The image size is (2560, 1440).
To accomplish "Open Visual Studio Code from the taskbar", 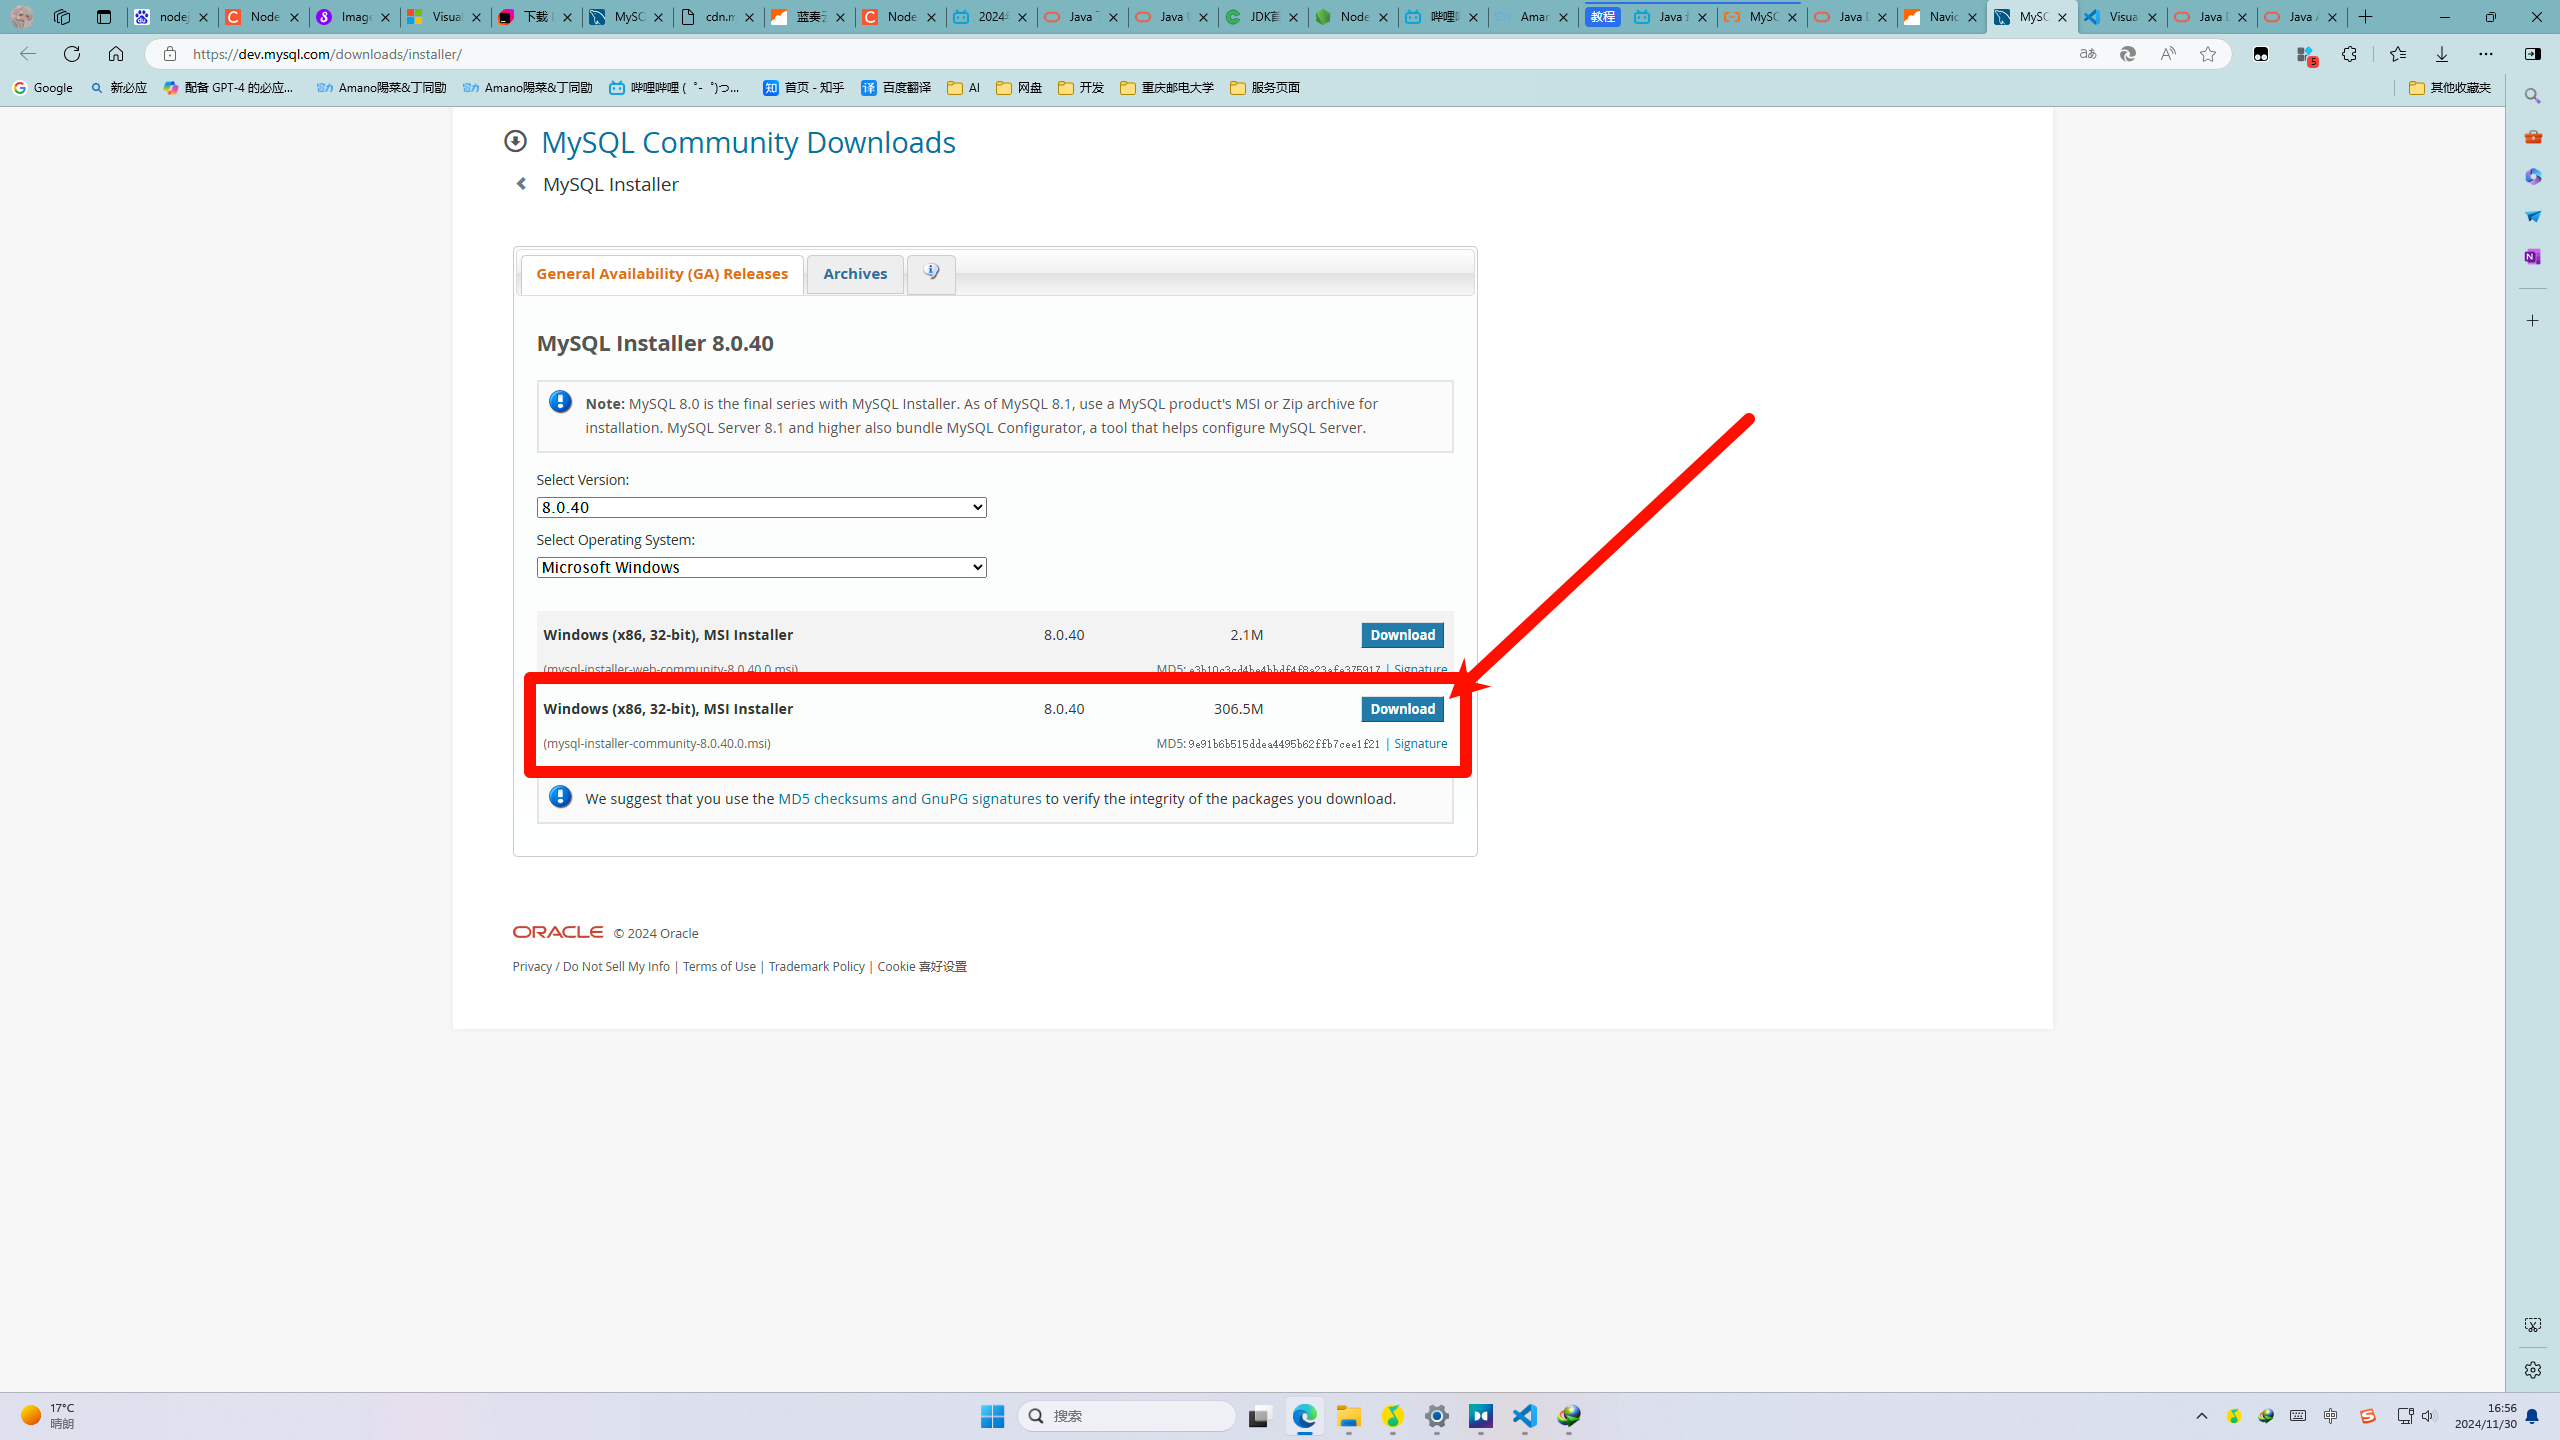I will [1525, 1416].
